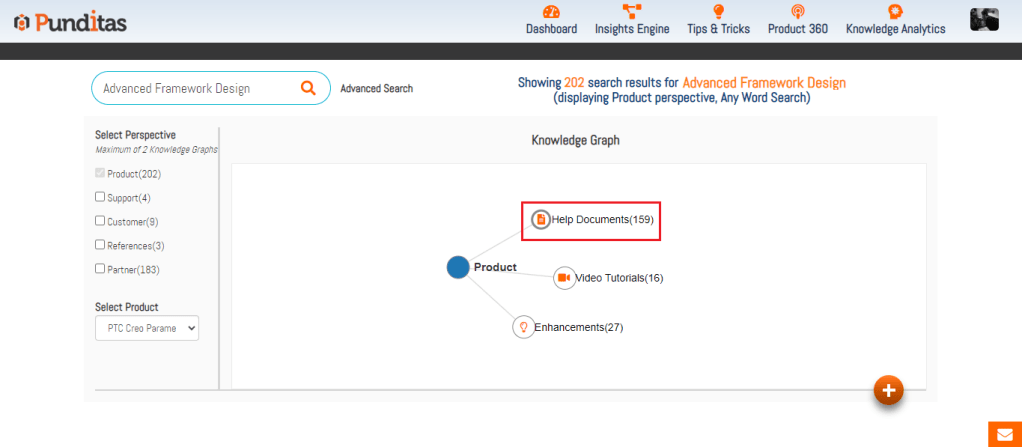Toggle the Partner(183) perspective checkbox
1022x447 pixels.
coord(100,269)
